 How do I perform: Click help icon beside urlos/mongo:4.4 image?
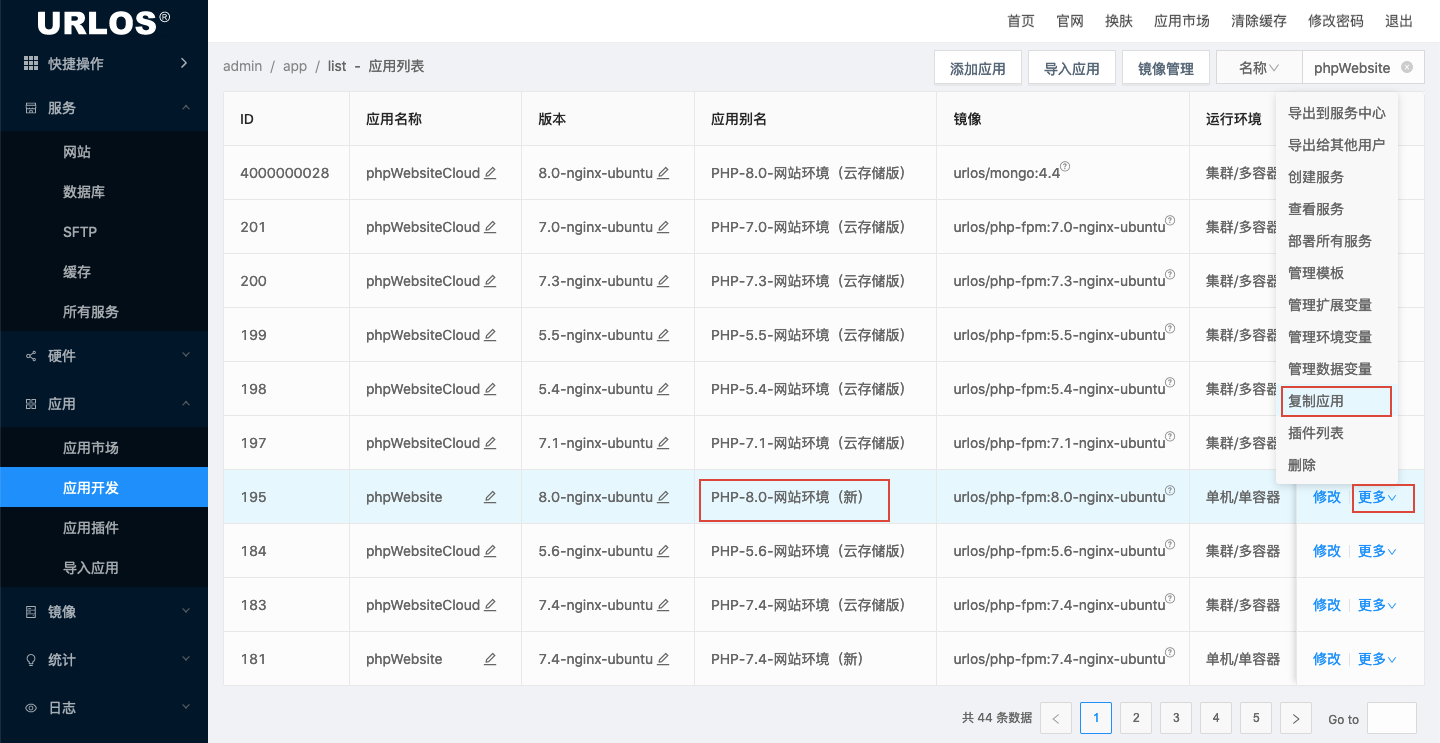click(x=1065, y=167)
